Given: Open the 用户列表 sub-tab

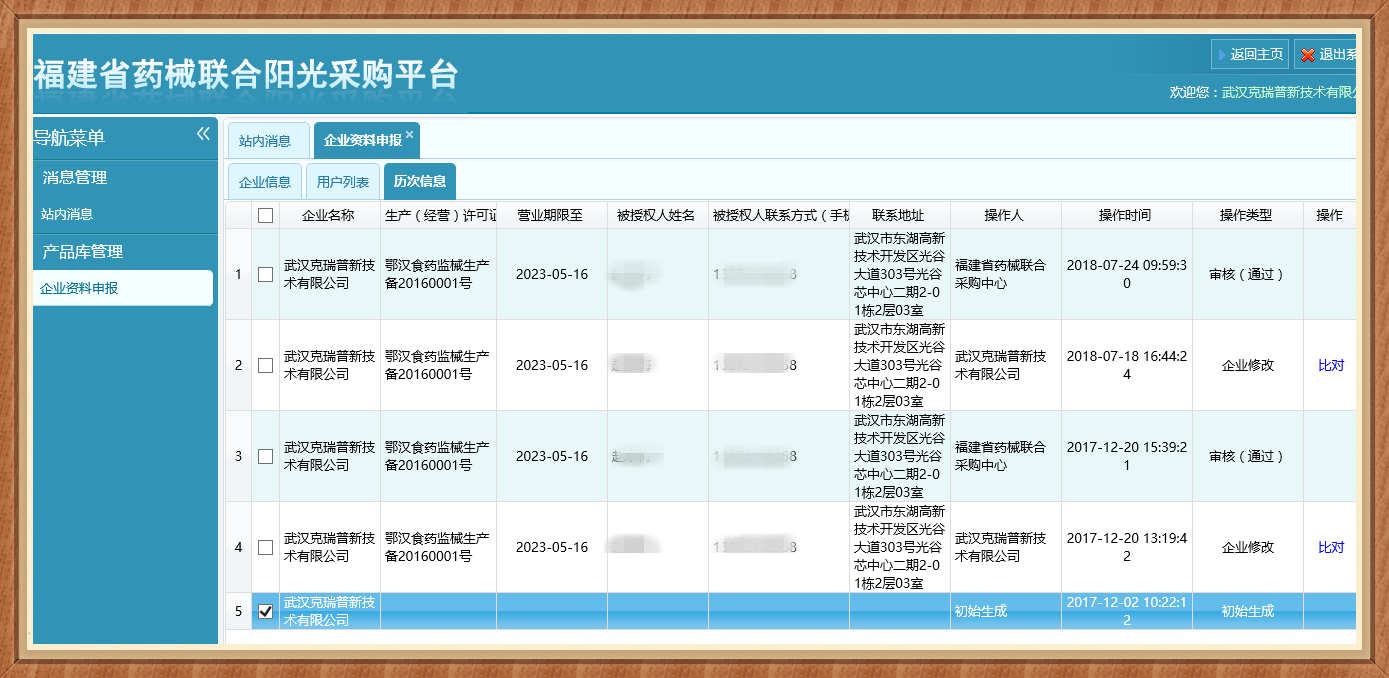Looking at the screenshot, I should 343,182.
